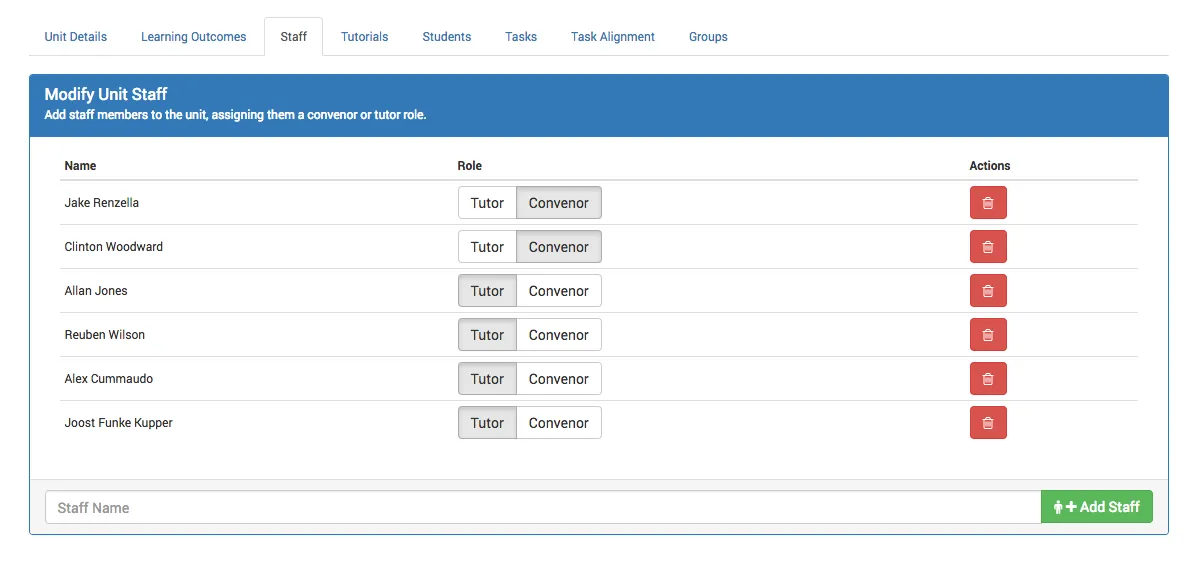
Task: Open the Students tab
Action: [x=446, y=37]
